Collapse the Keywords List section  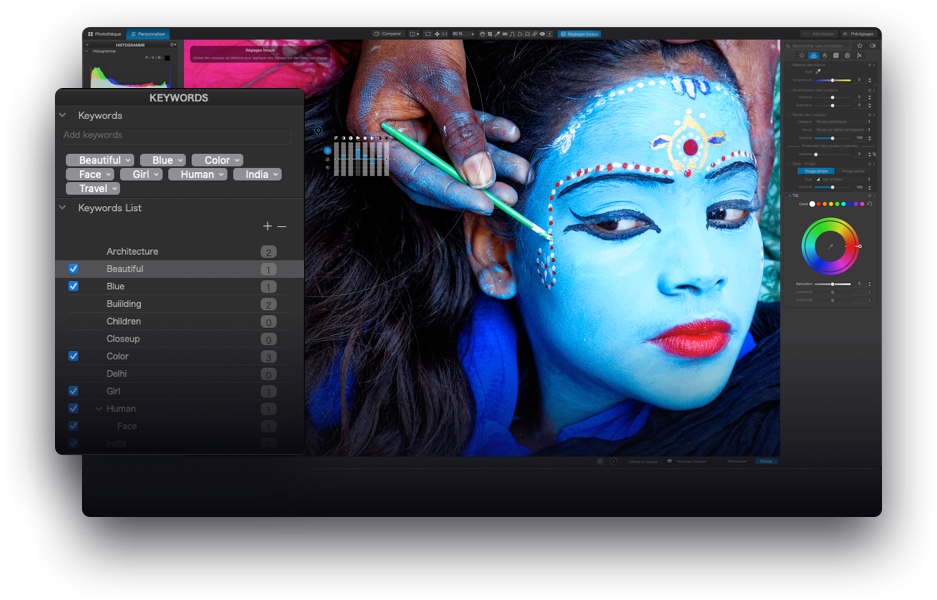[x=62, y=208]
